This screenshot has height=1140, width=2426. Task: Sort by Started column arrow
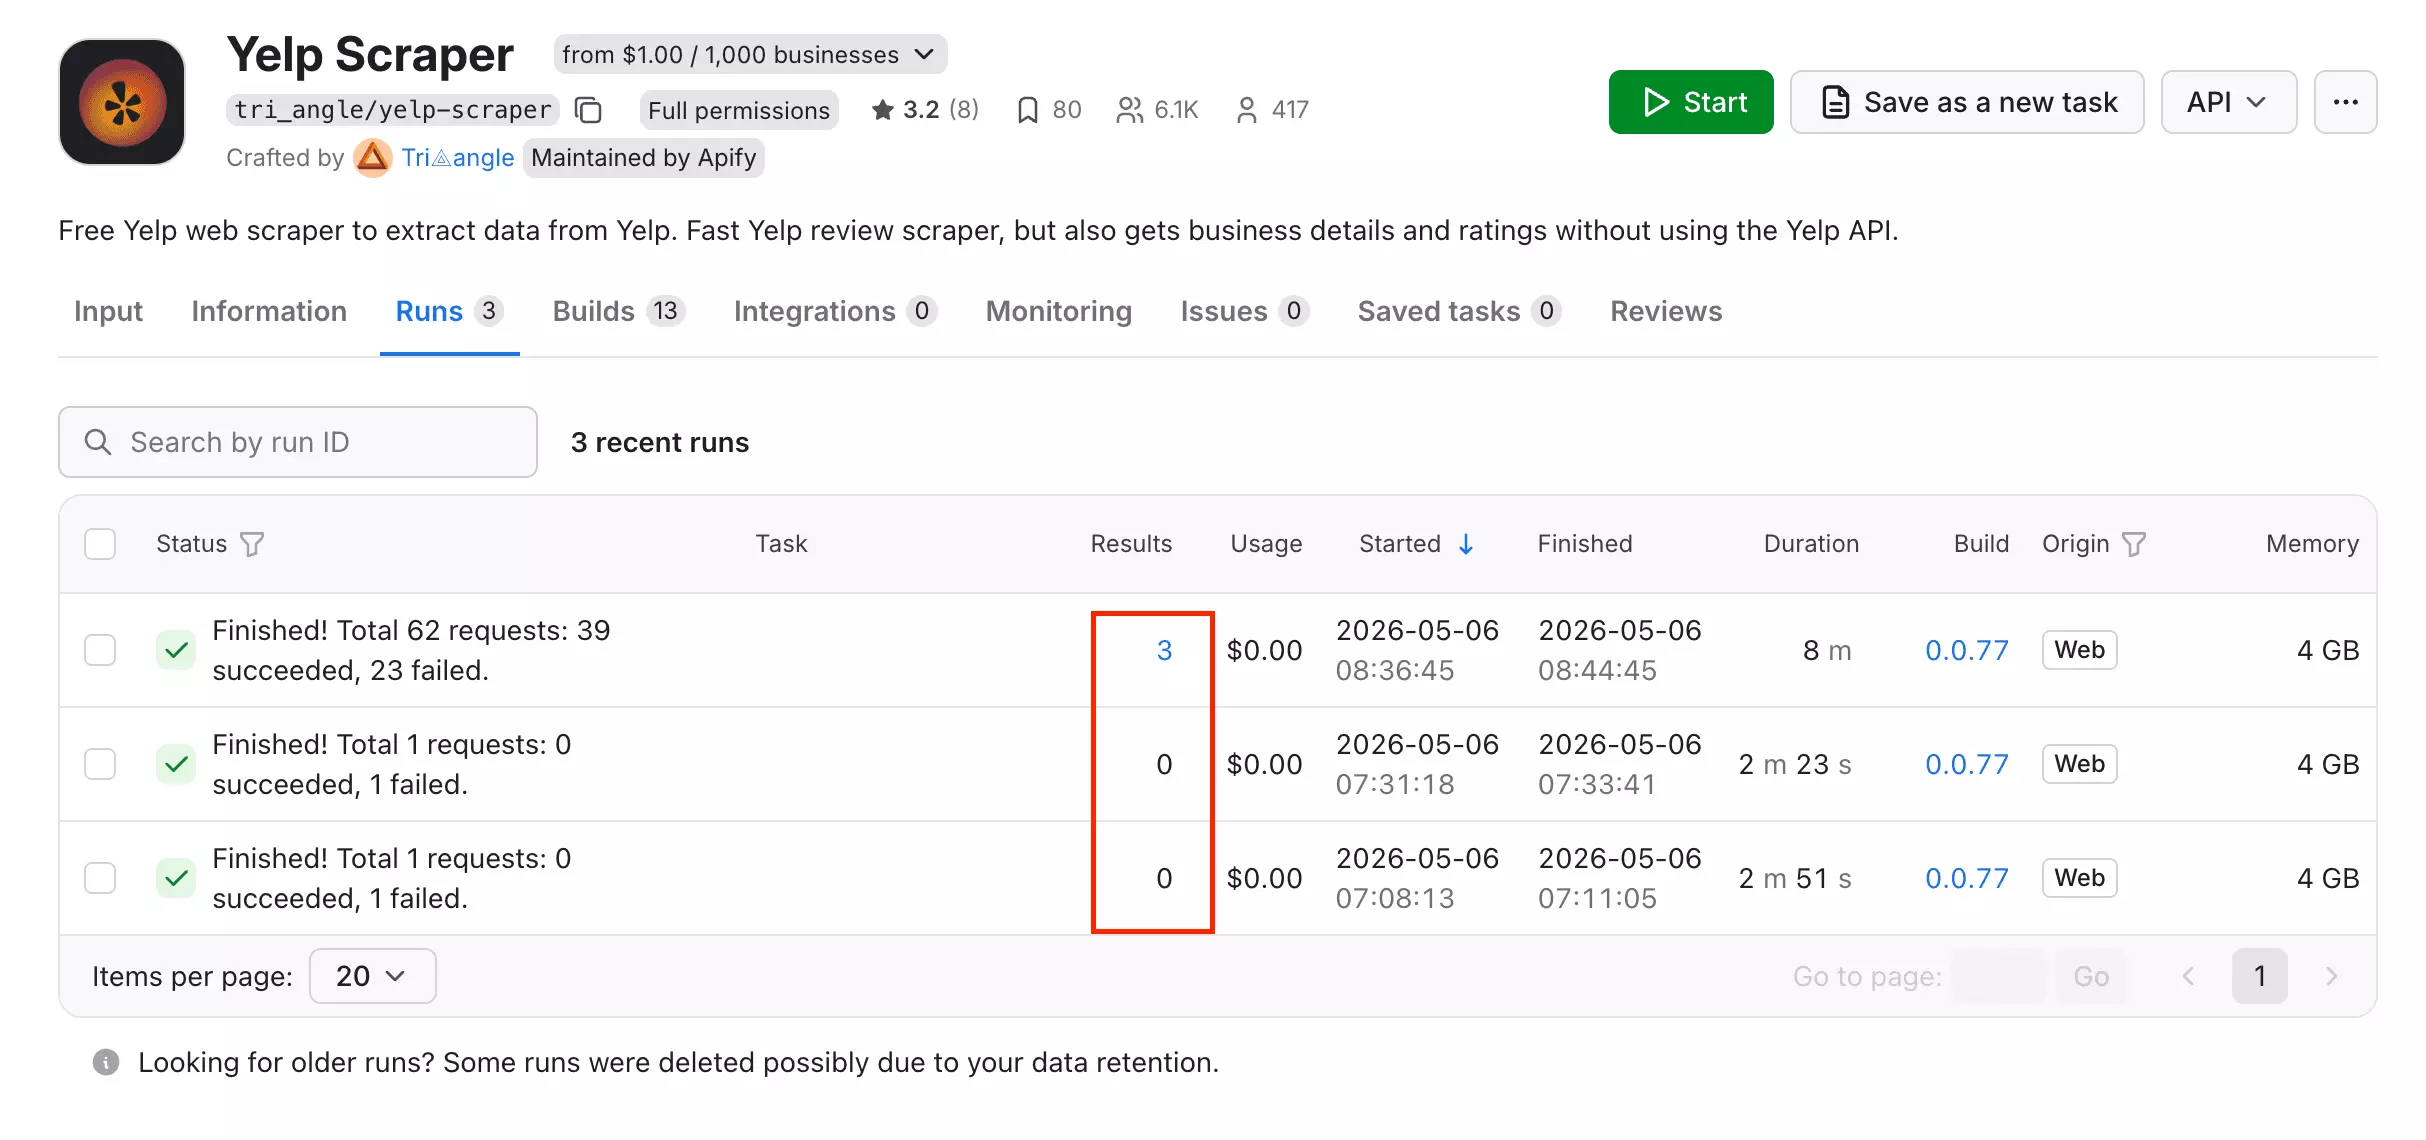[x=1466, y=544]
